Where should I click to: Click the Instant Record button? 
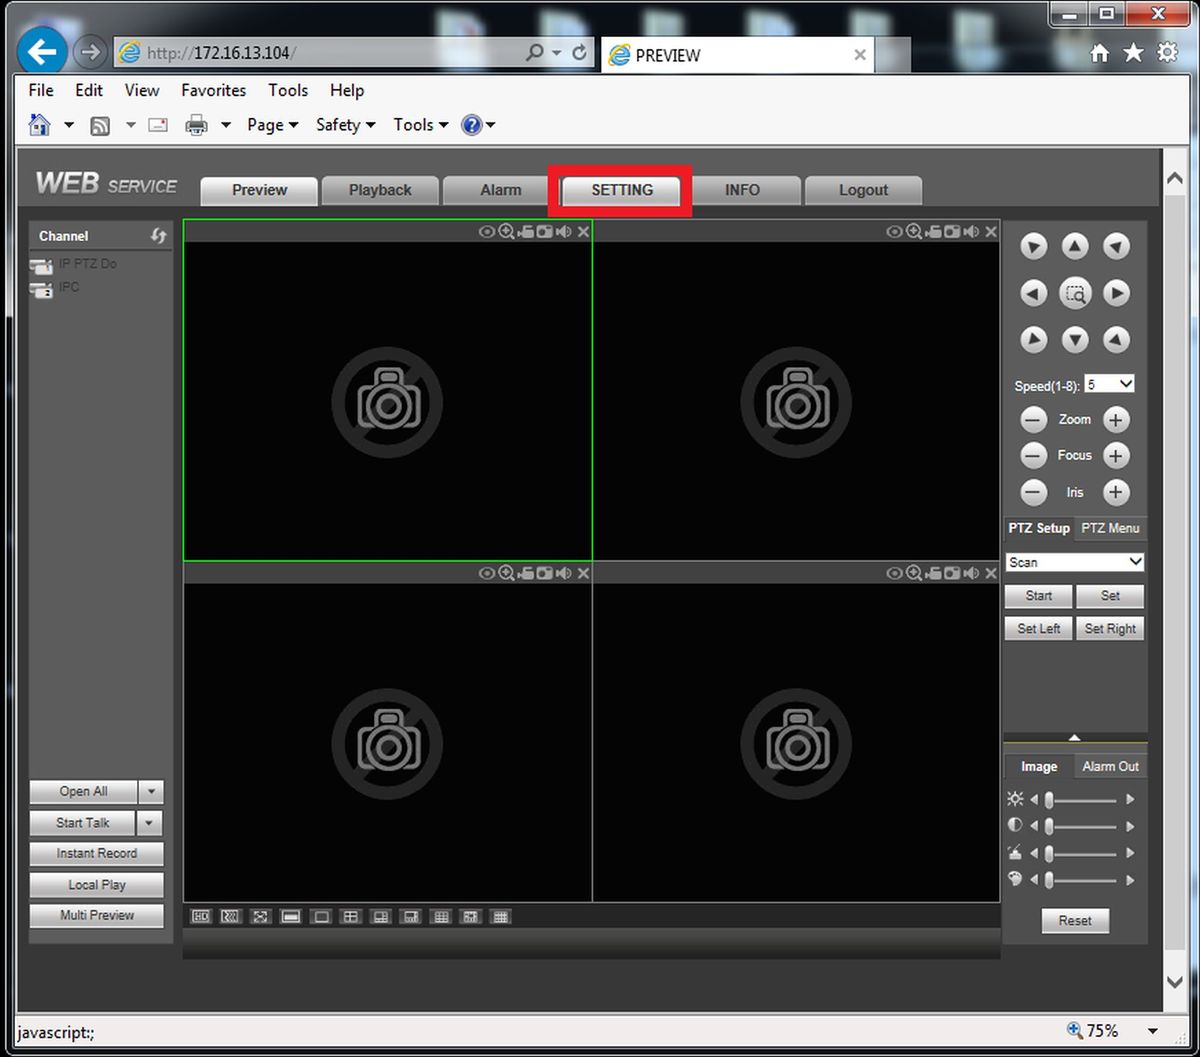(97, 853)
